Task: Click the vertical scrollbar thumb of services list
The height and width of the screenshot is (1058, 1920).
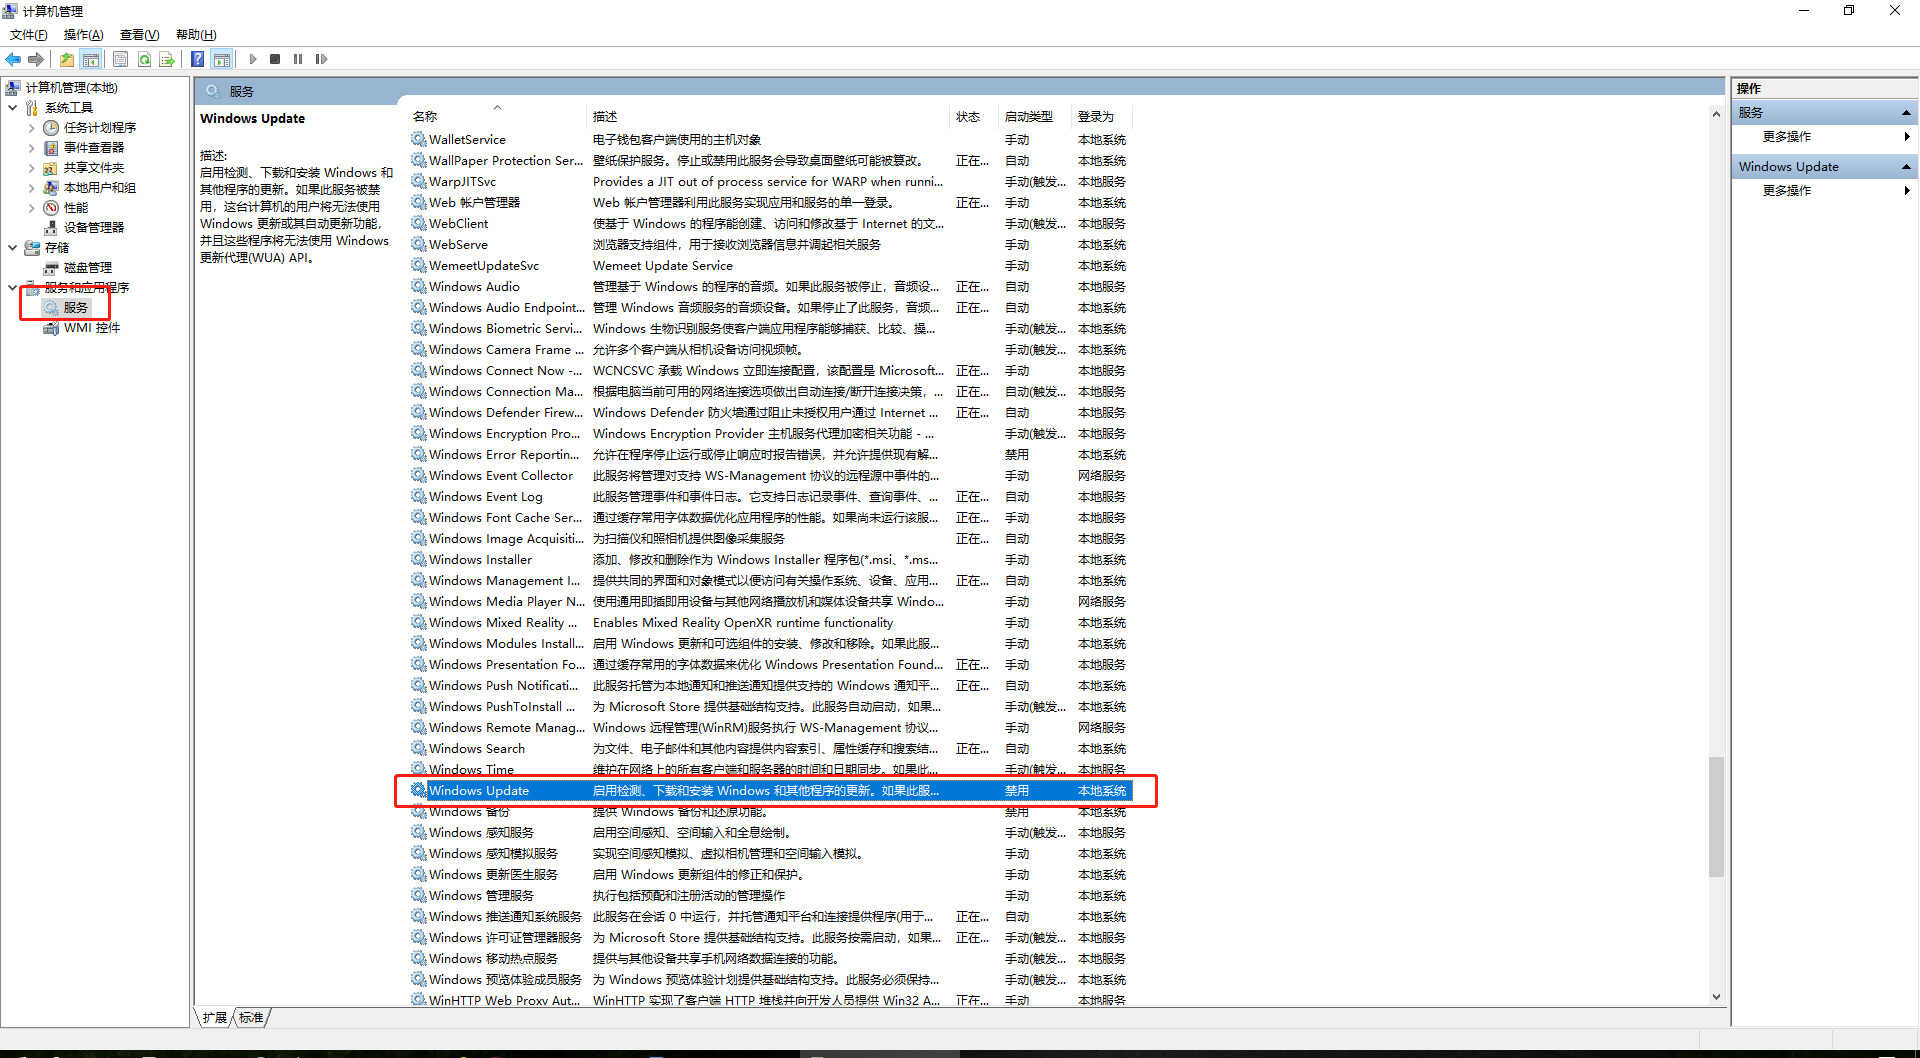Action: [x=1716, y=815]
